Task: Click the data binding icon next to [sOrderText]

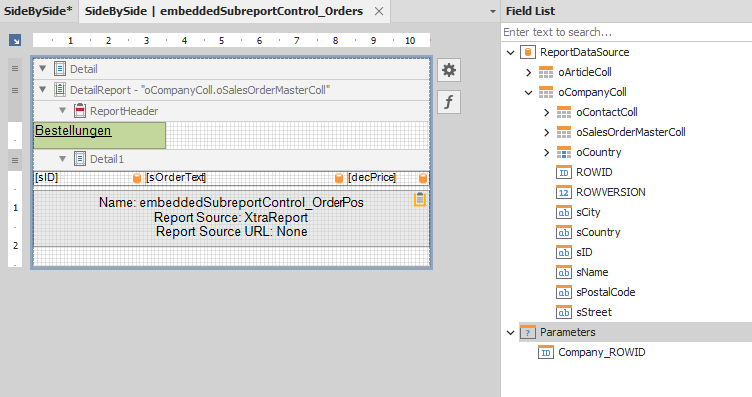Action: coord(339,178)
